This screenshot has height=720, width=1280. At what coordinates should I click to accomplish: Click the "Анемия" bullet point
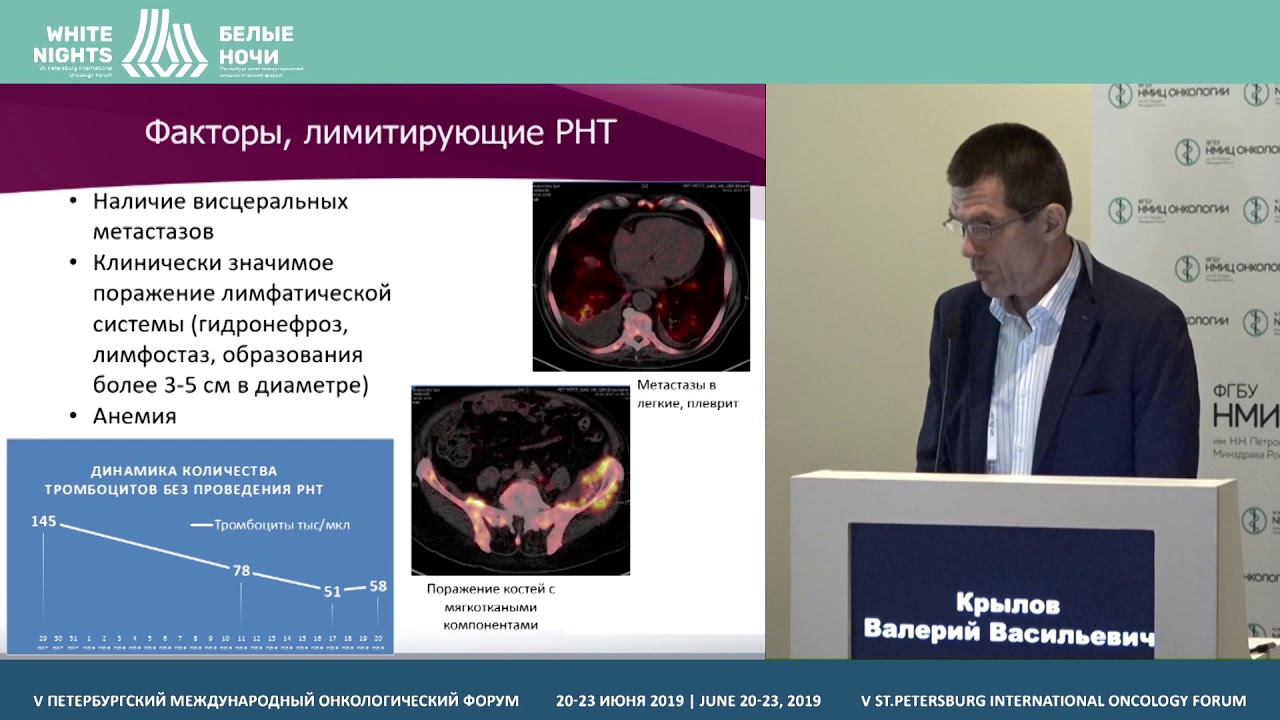pos(135,416)
